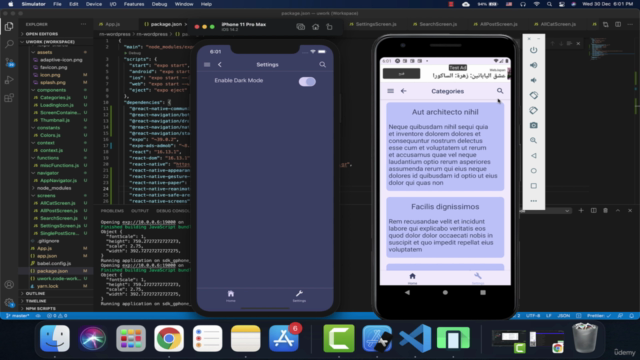Collapse the screens folder
Viewport: 640px width, 360px height.
coord(46,196)
